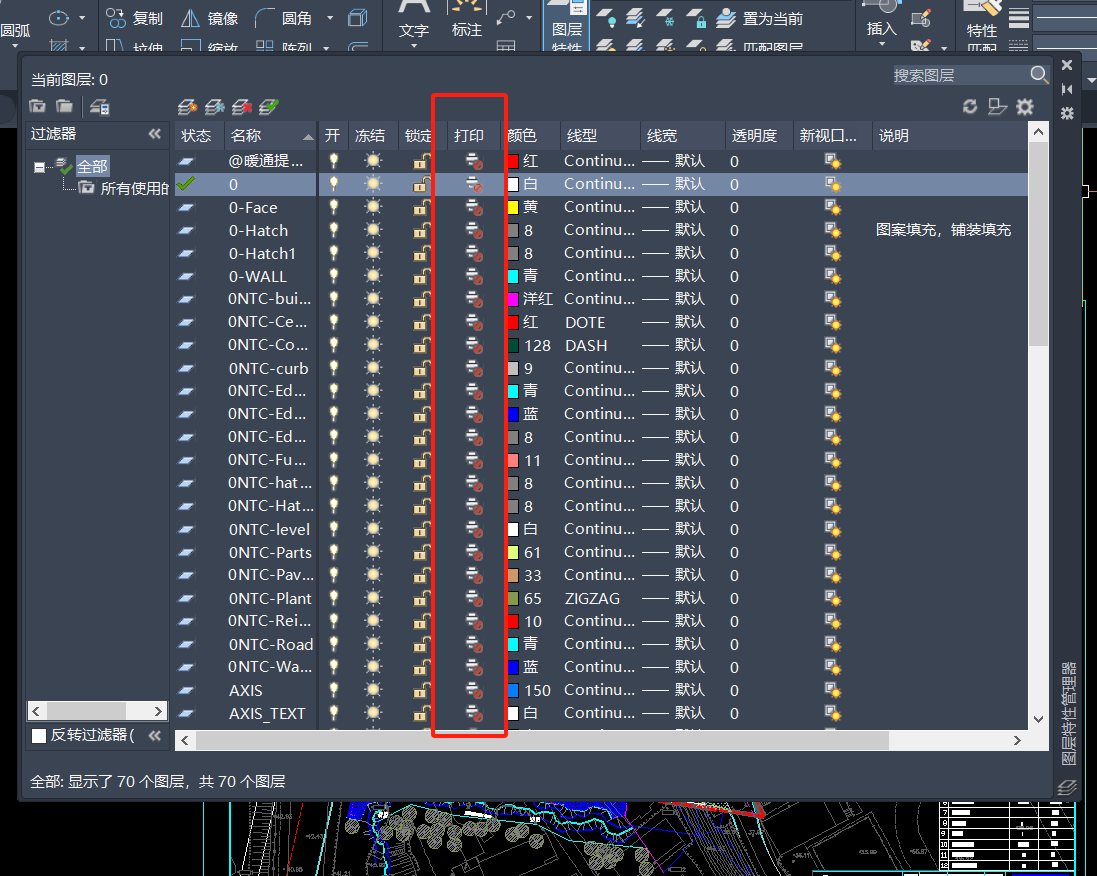
Task: Toggle the 反转过滤器 checkbox
Action: click(x=39, y=736)
